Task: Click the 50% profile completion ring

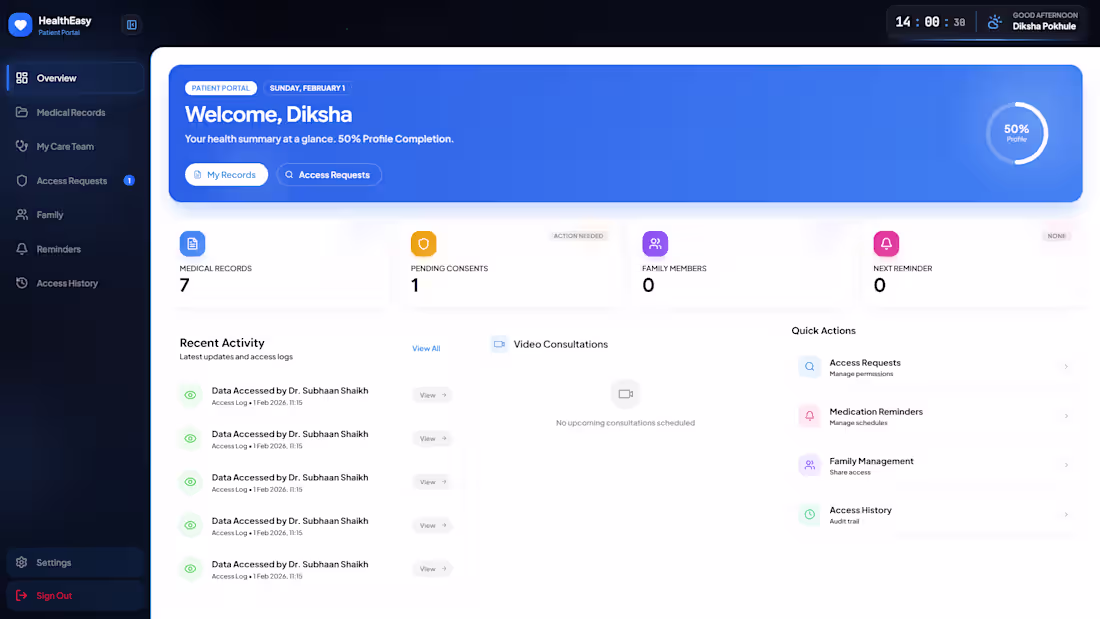Action: click(x=1017, y=133)
